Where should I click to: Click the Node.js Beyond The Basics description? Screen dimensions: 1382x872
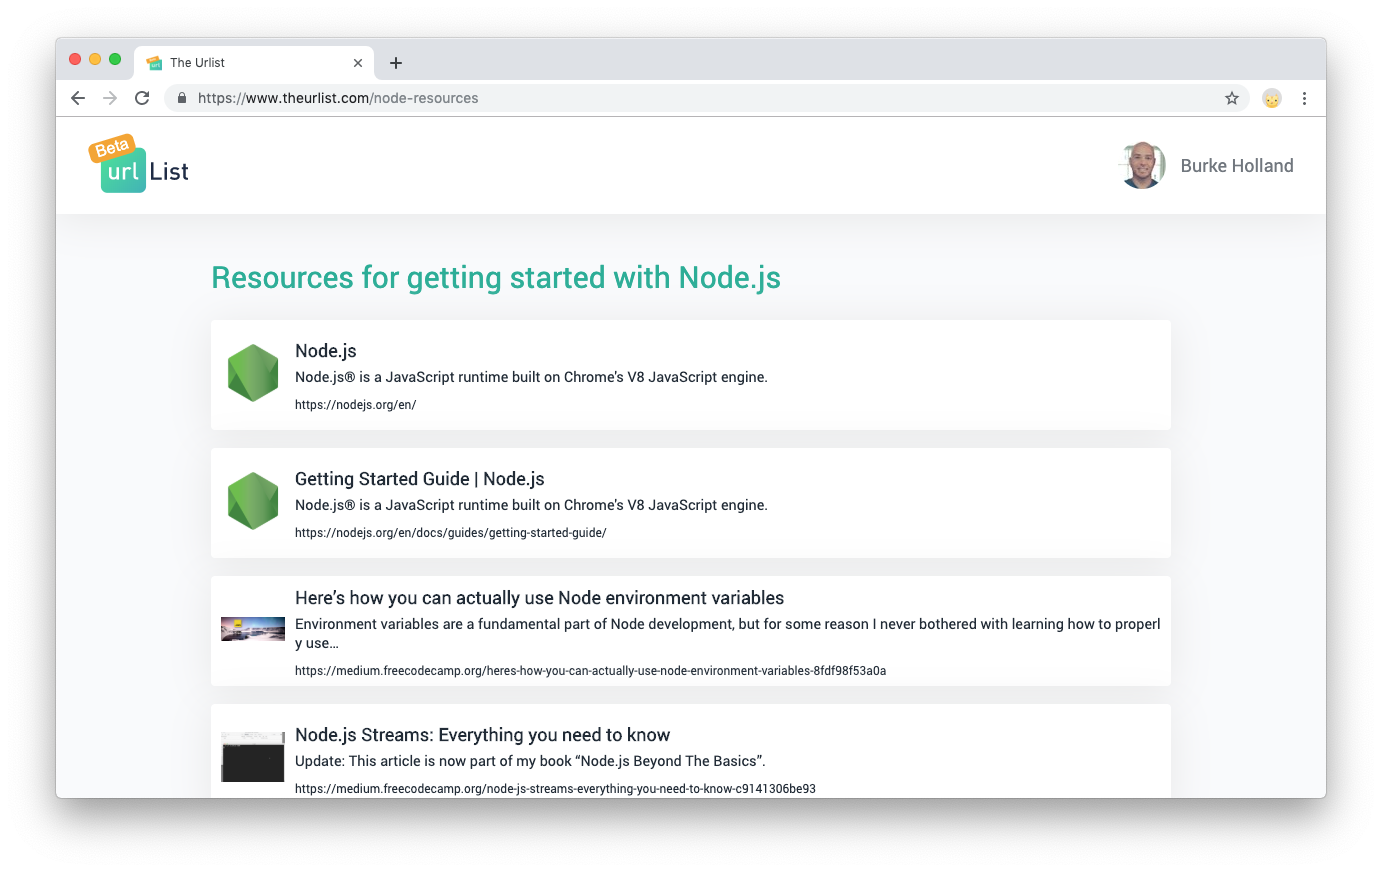point(530,761)
